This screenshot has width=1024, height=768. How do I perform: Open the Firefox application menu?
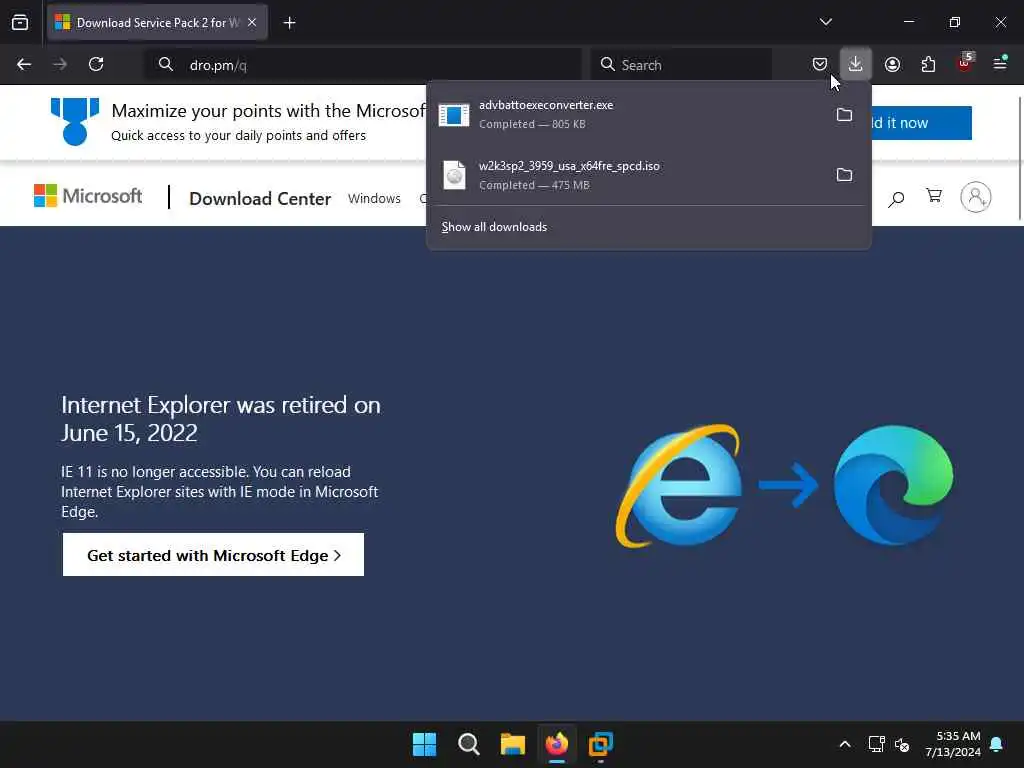(x=1000, y=64)
